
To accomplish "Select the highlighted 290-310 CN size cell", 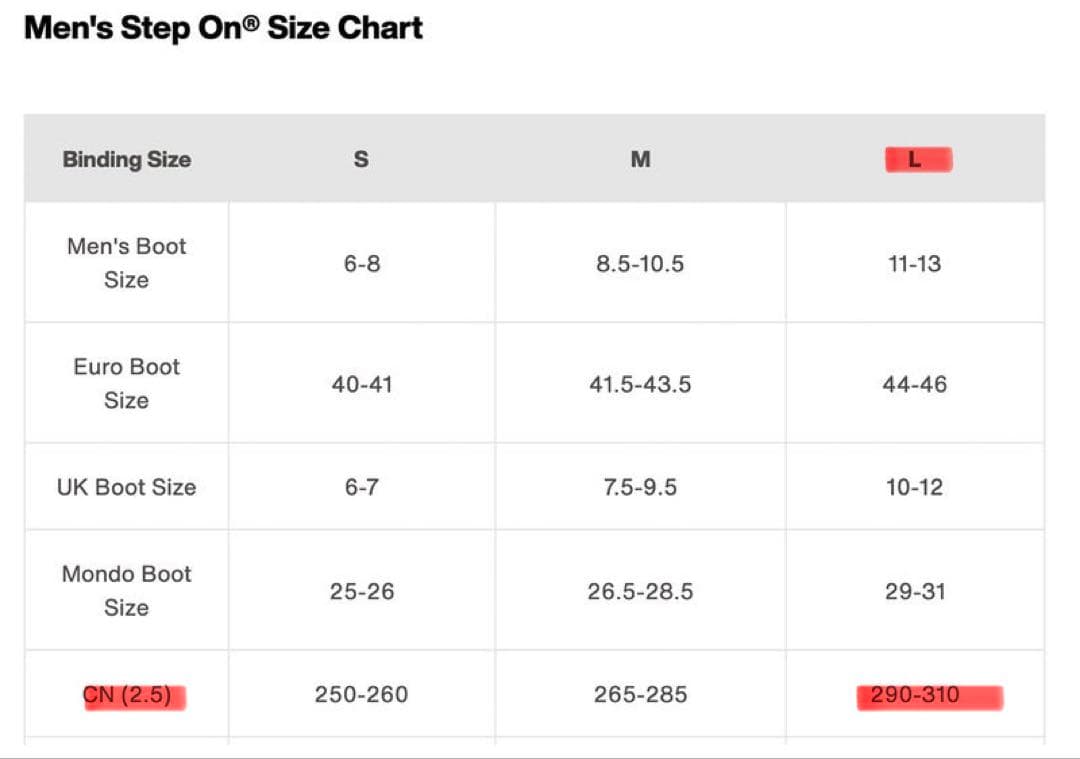I will (x=915, y=695).
